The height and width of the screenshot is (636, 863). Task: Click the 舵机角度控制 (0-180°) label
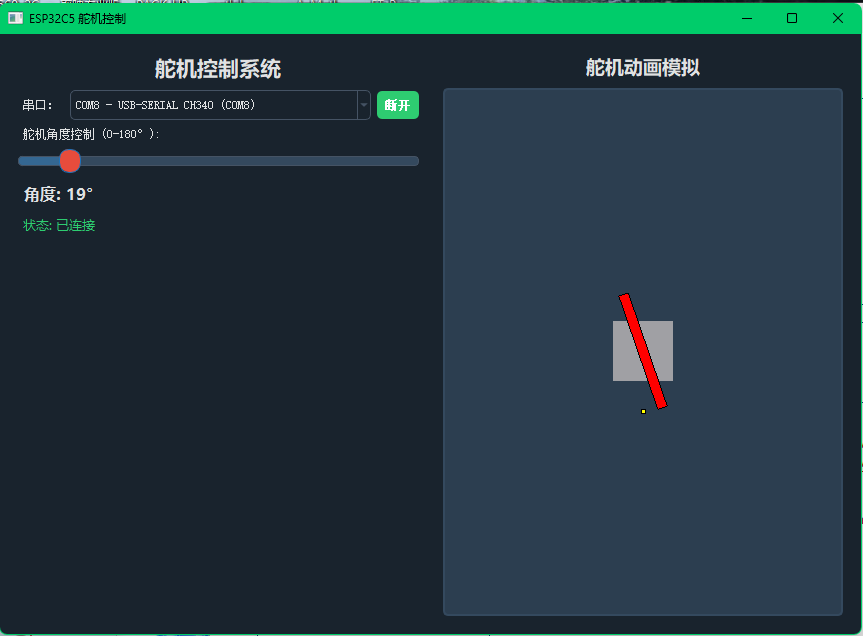coord(91,134)
